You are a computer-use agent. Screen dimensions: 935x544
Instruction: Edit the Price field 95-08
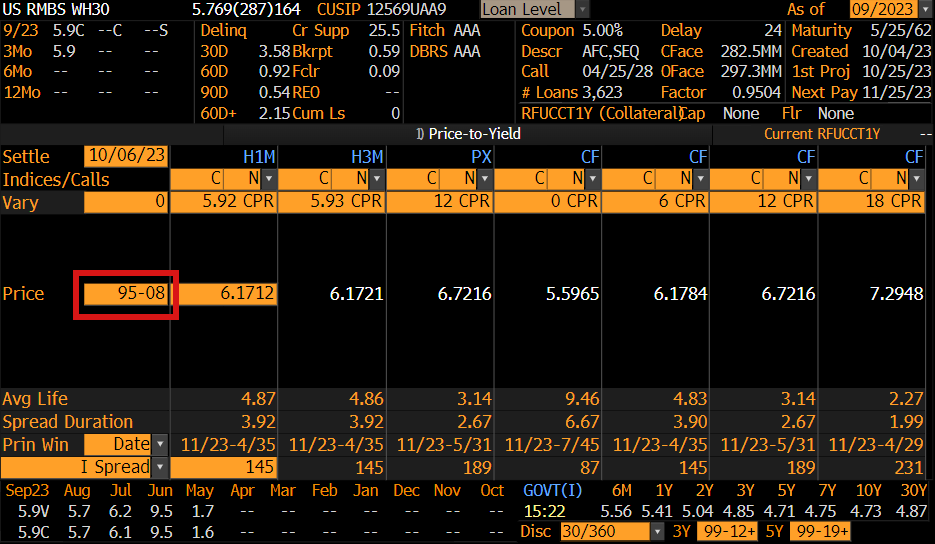pyautogui.click(x=126, y=293)
